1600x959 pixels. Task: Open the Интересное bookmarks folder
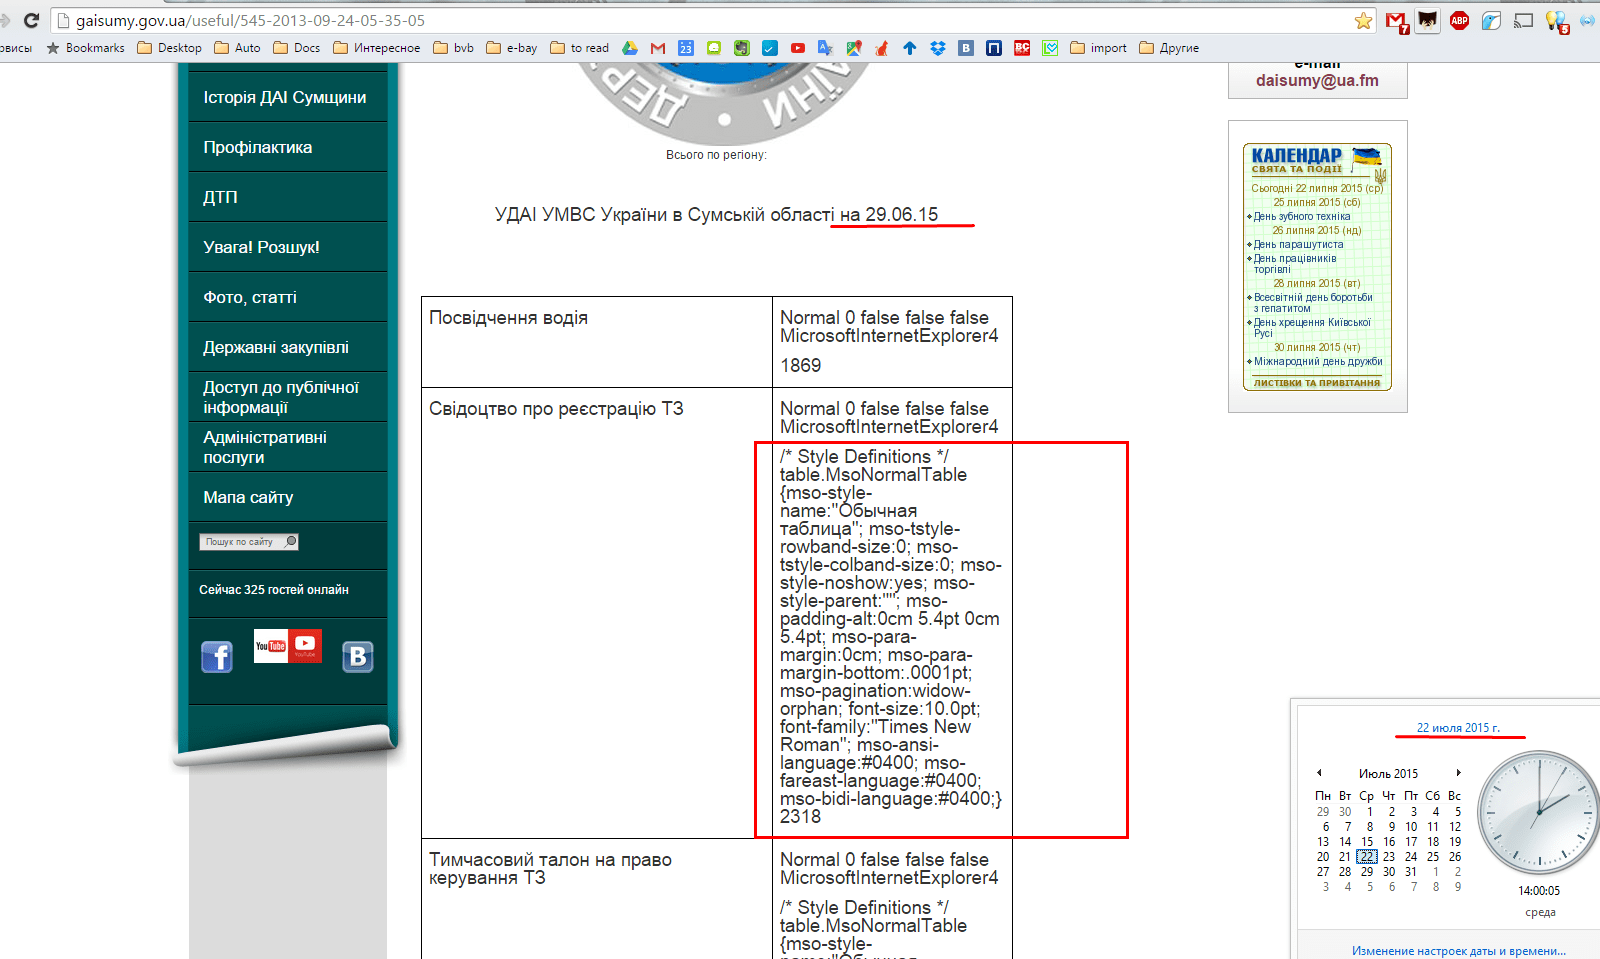[x=377, y=48]
